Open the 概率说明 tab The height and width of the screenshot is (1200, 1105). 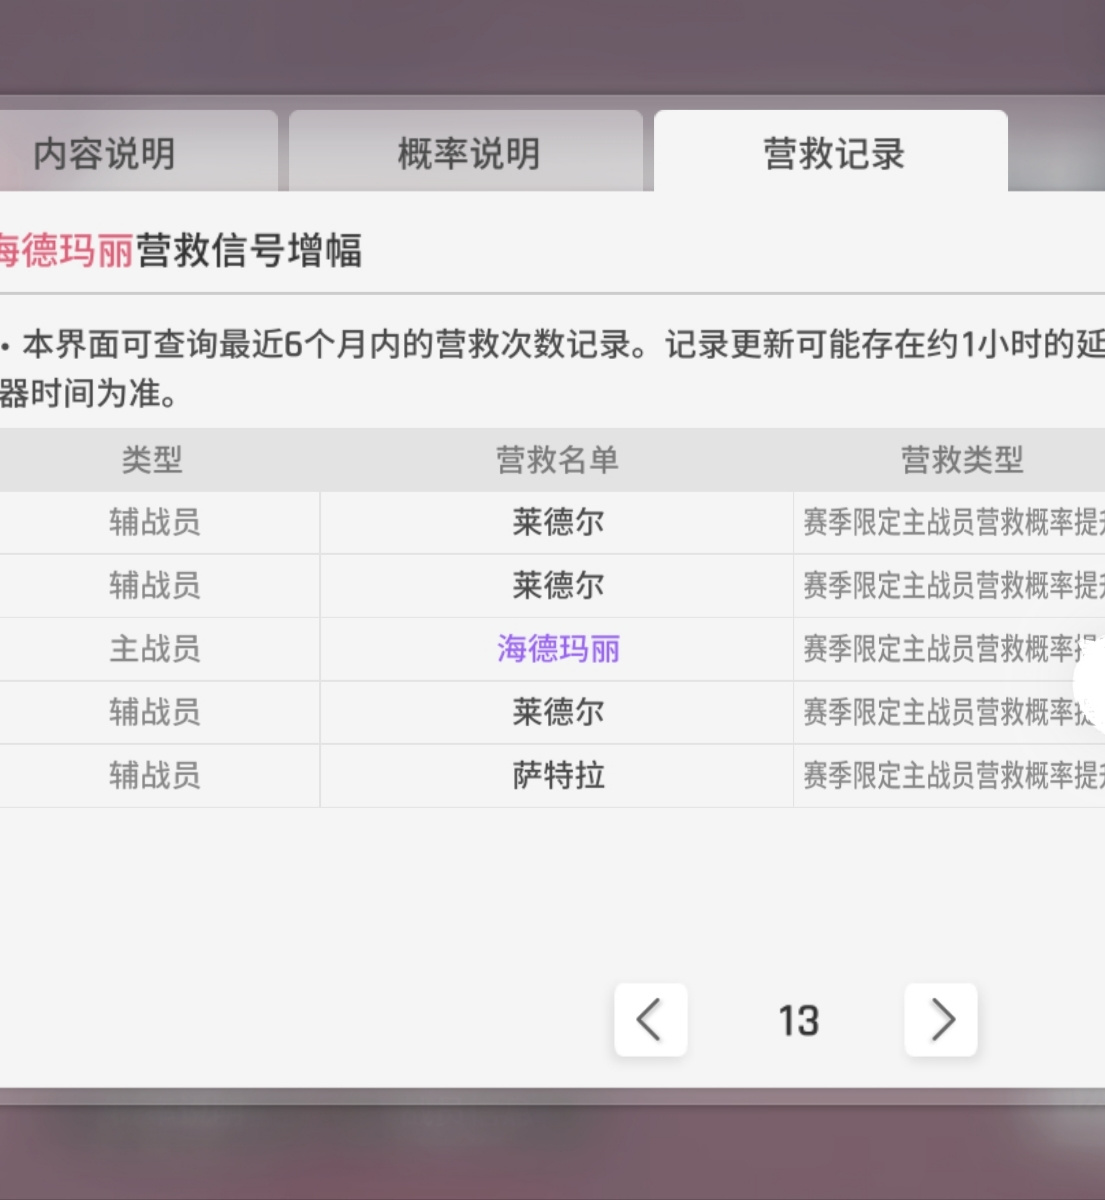(x=467, y=153)
